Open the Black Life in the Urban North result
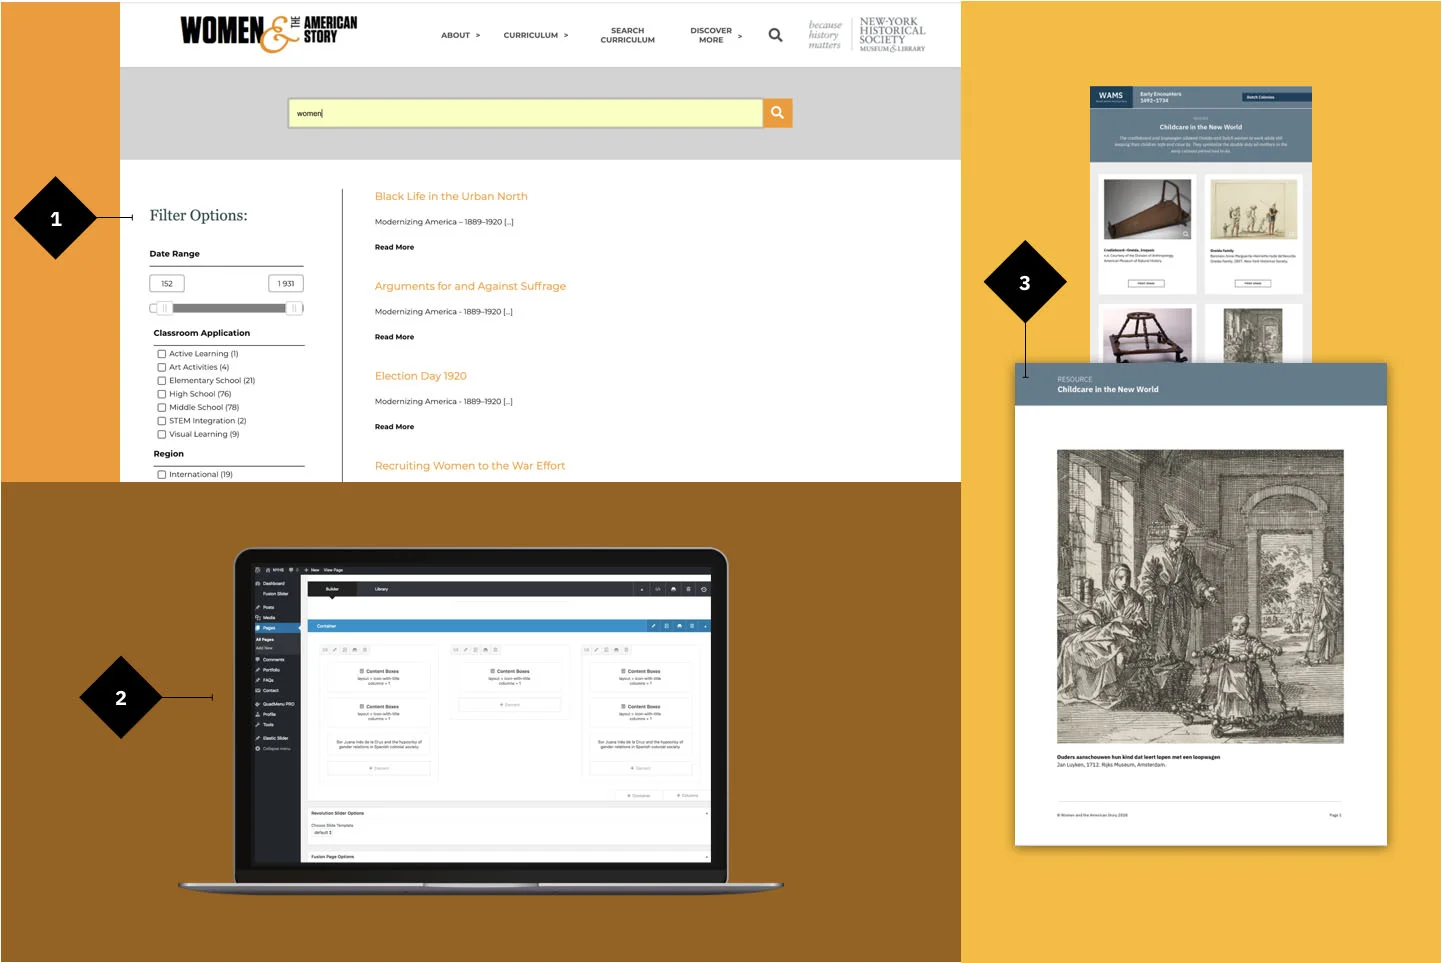 pyautogui.click(x=451, y=196)
